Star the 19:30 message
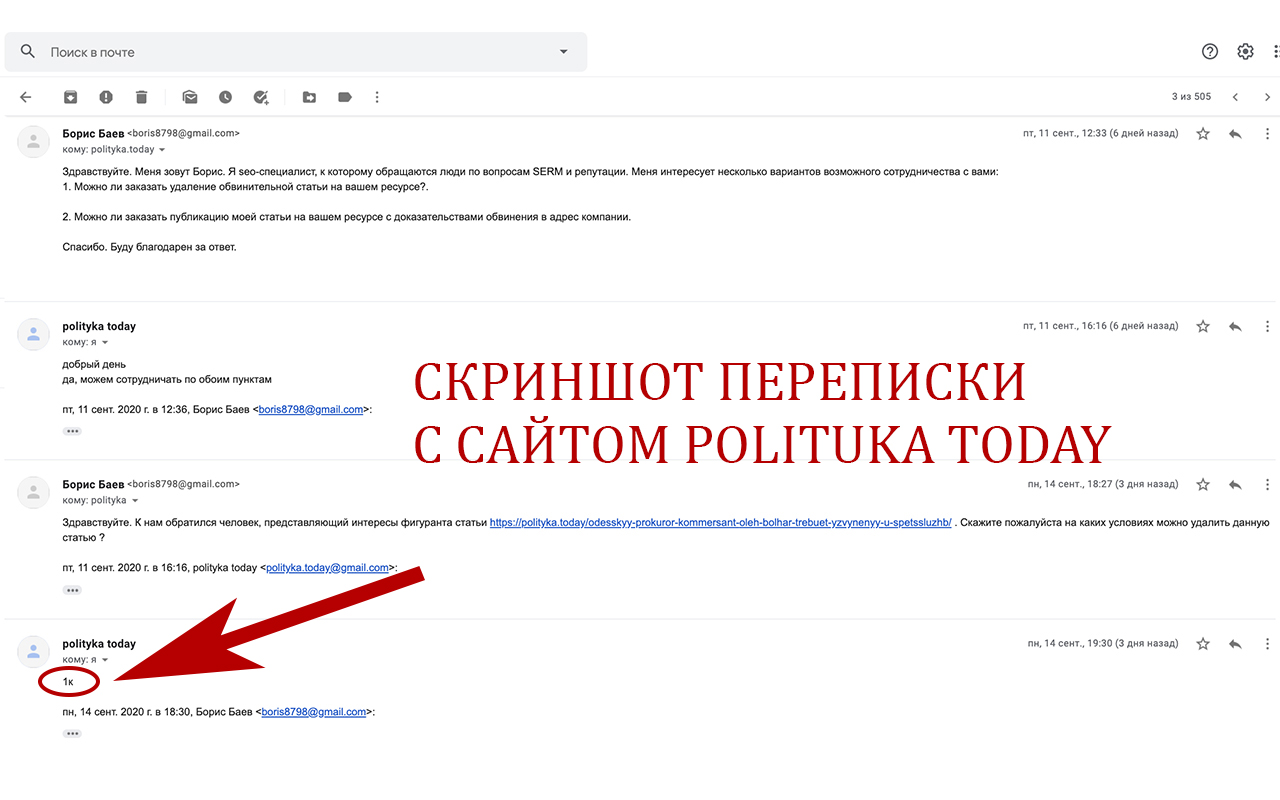The height and width of the screenshot is (800, 1280). coord(1203,644)
